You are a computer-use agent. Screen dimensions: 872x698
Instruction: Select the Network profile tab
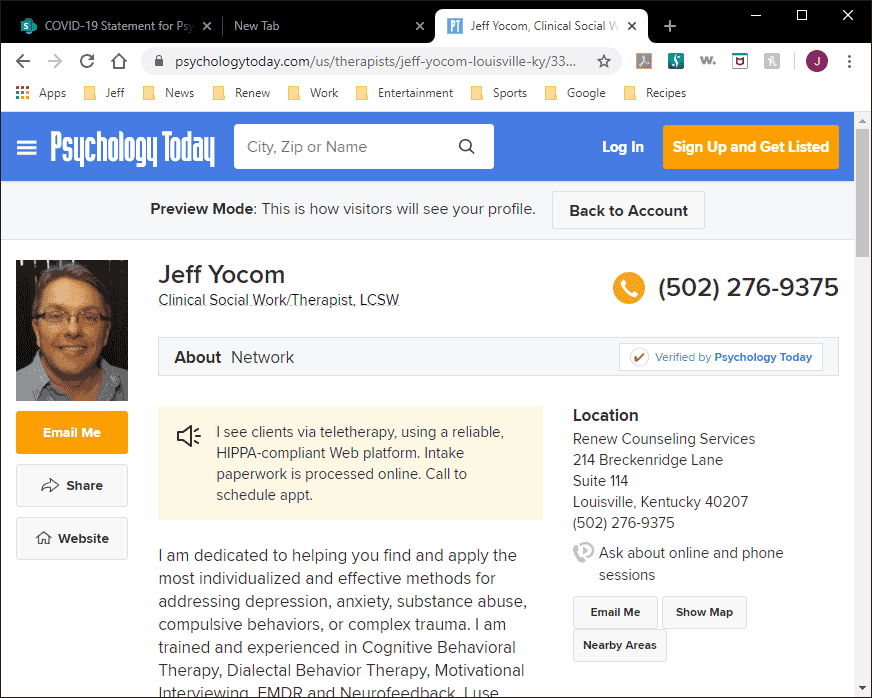(263, 357)
